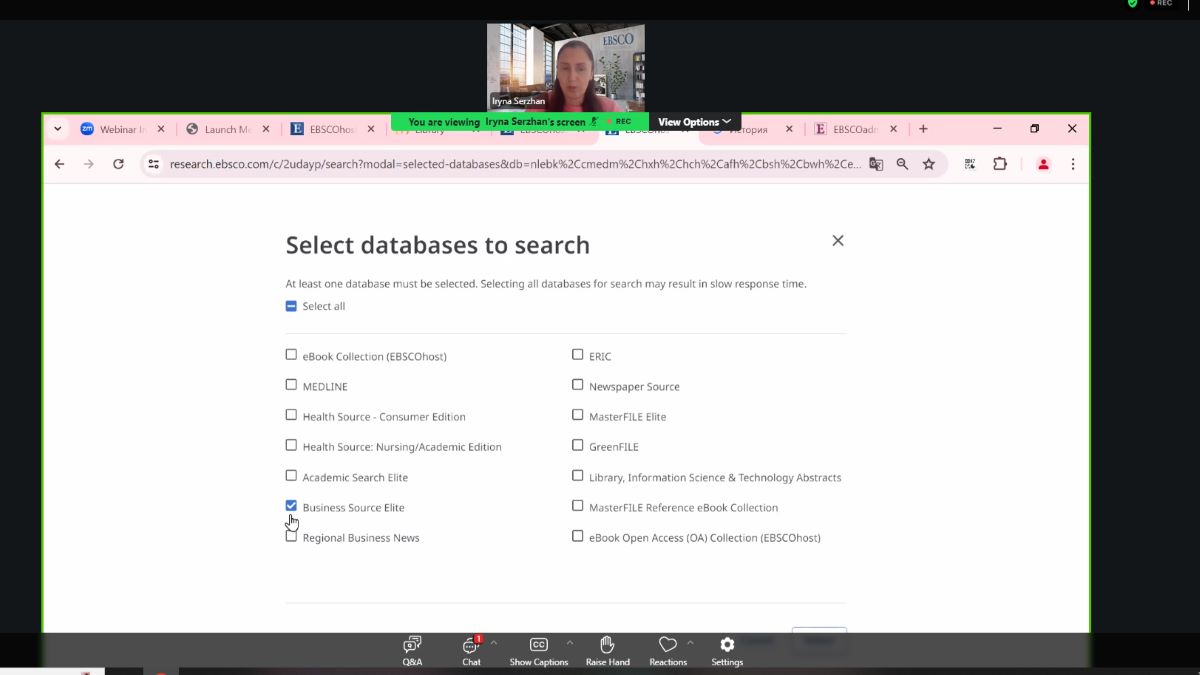Click the browser forward arrow
Image resolution: width=1200 pixels, height=675 pixels.
[89, 164]
